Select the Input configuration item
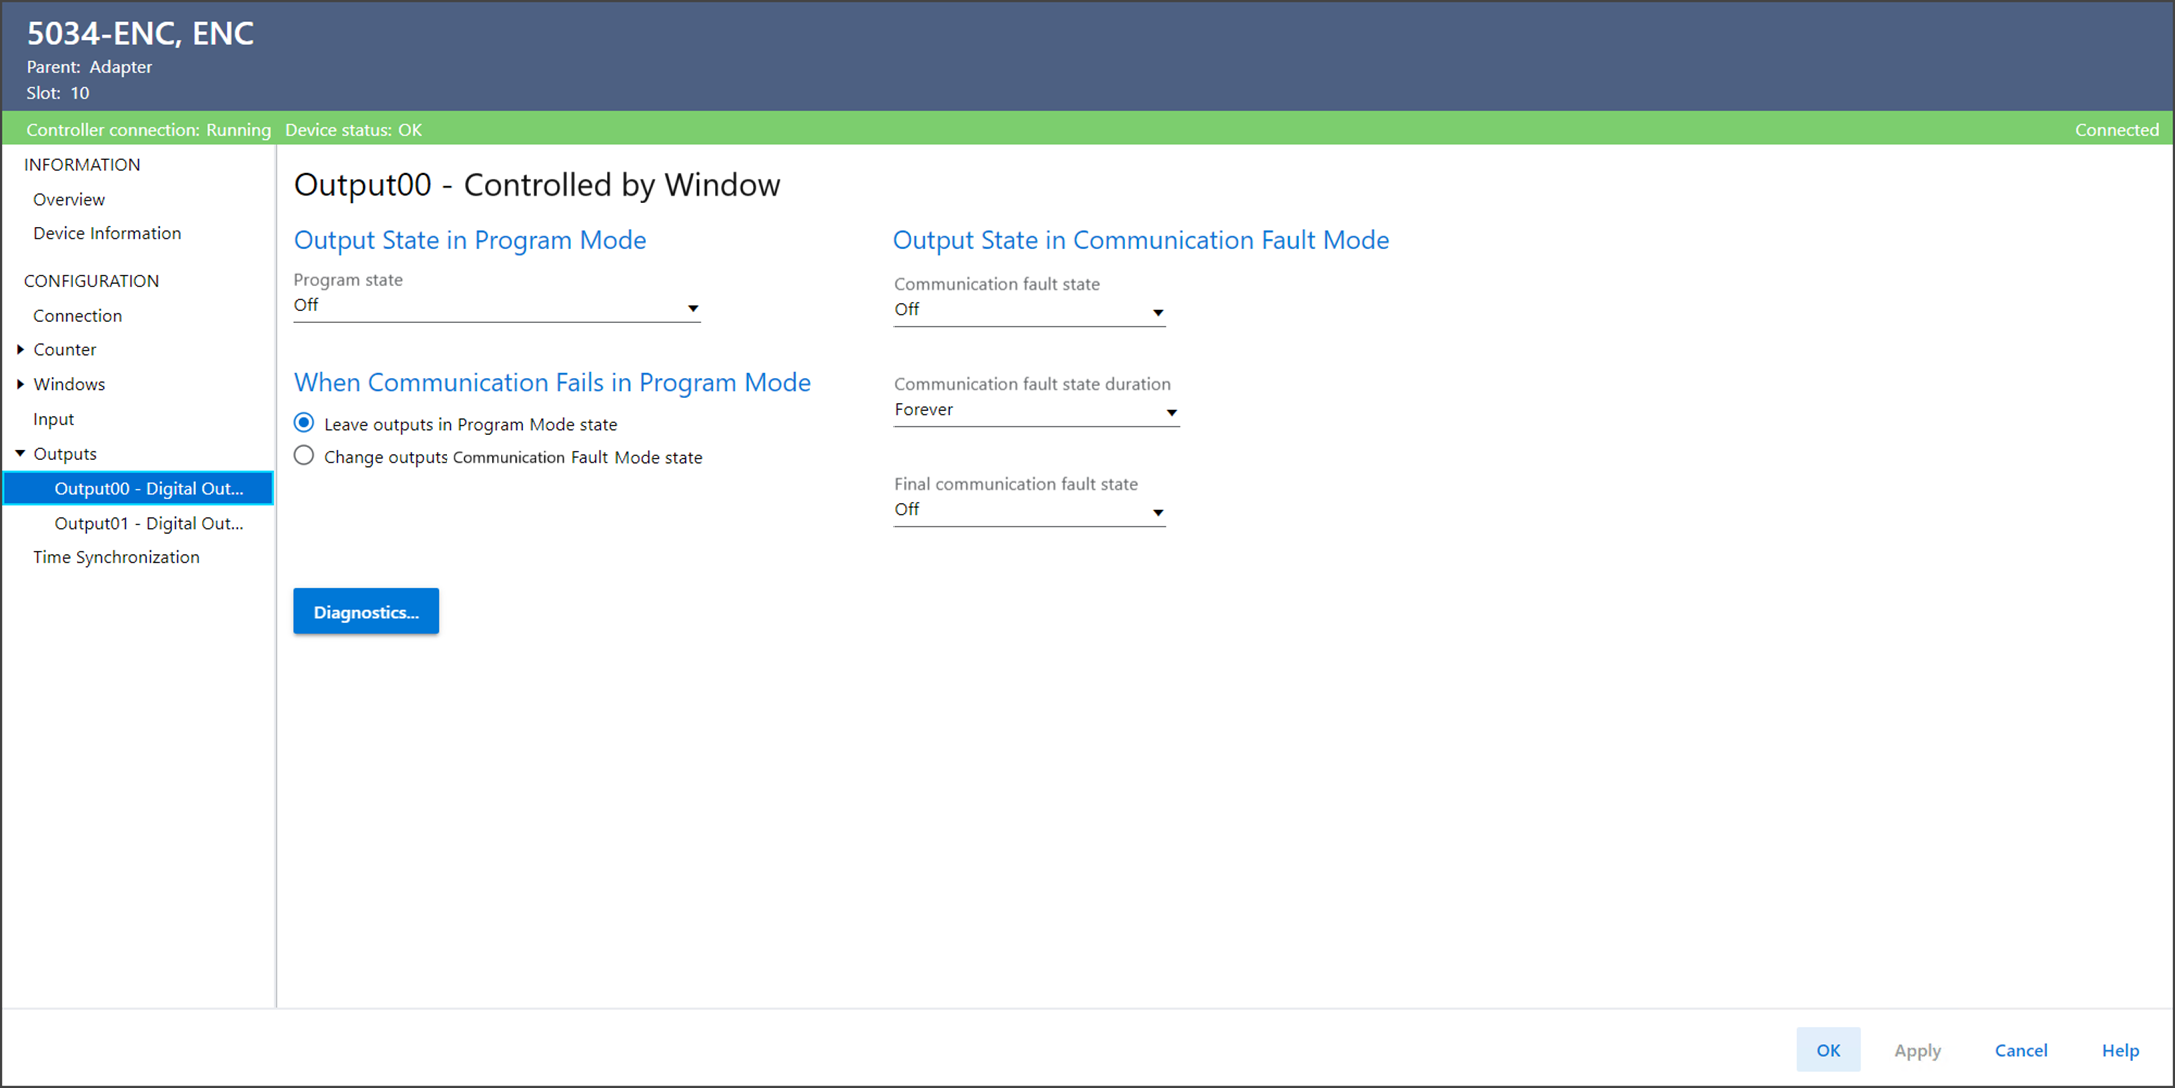Viewport: 2175px width, 1088px height. (x=53, y=419)
